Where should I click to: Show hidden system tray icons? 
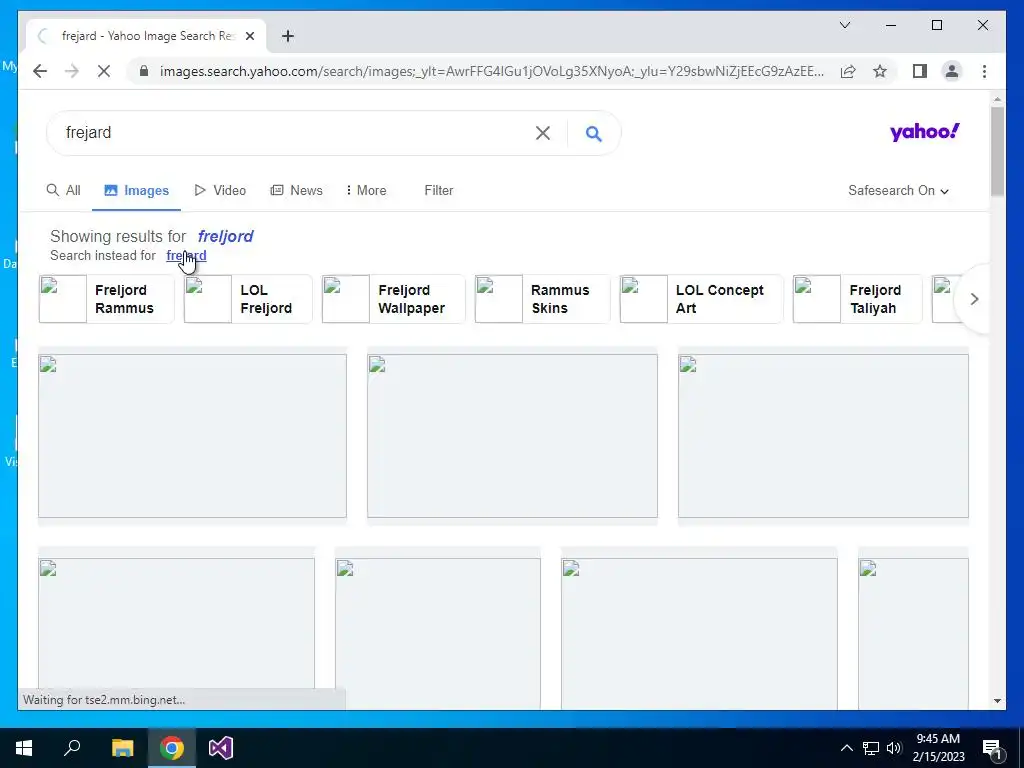[x=846, y=748]
